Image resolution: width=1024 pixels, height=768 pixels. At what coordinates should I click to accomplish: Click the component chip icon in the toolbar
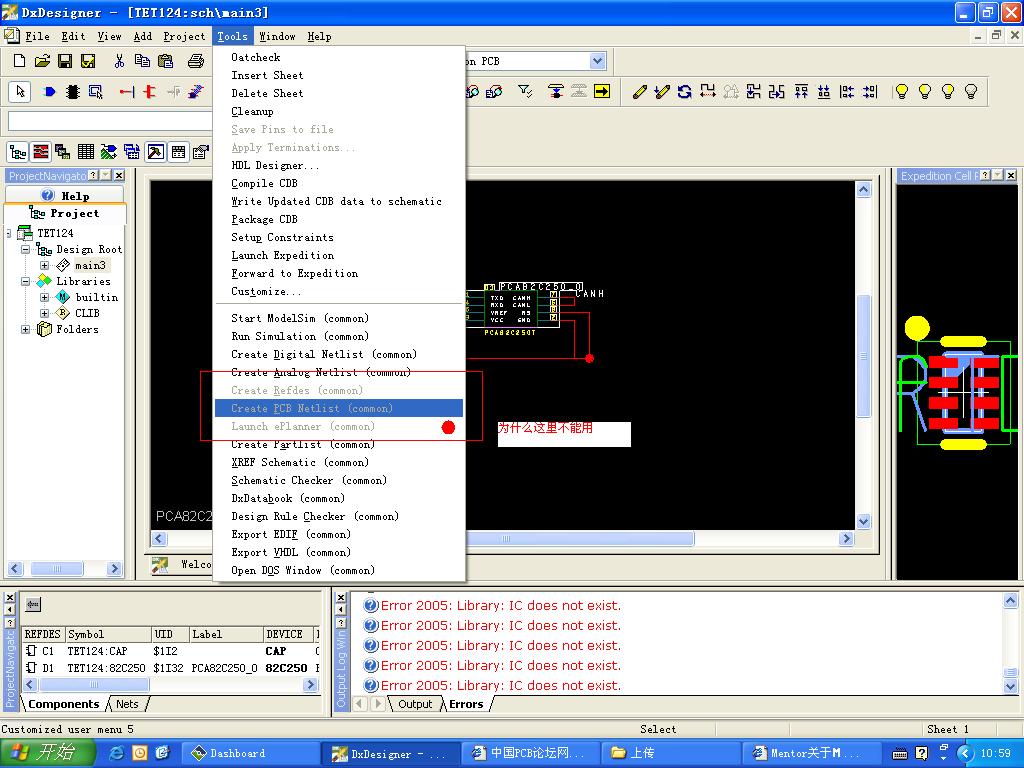(73, 92)
